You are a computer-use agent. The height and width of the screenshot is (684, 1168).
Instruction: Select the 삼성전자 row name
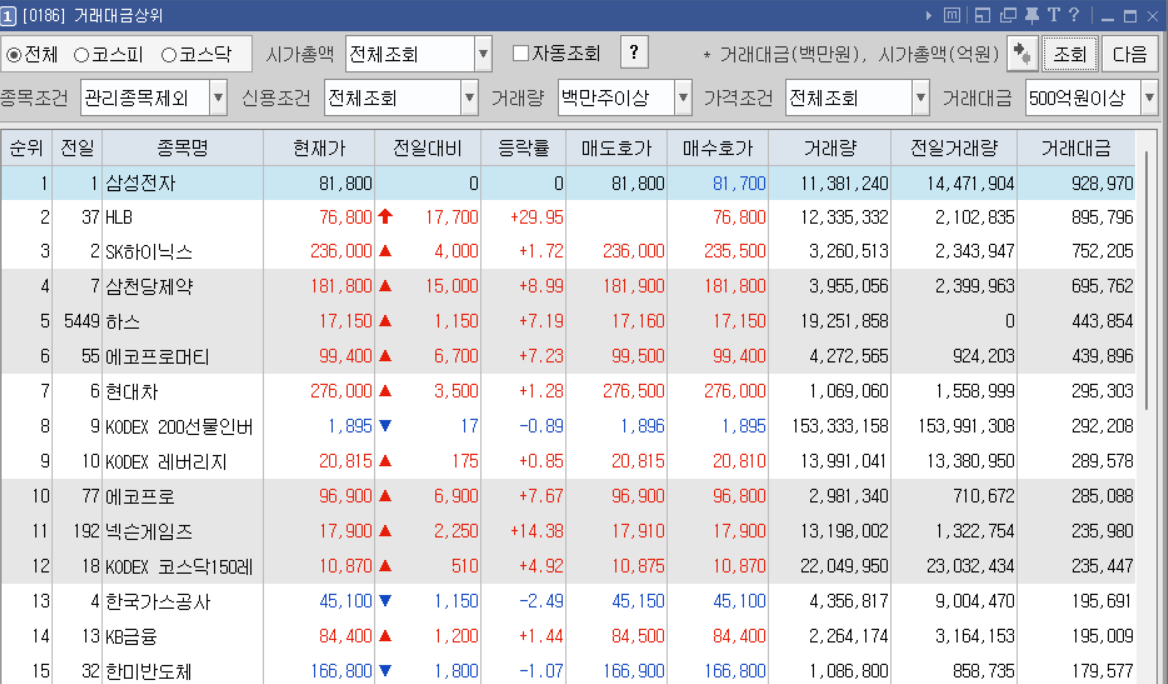point(140,183)
